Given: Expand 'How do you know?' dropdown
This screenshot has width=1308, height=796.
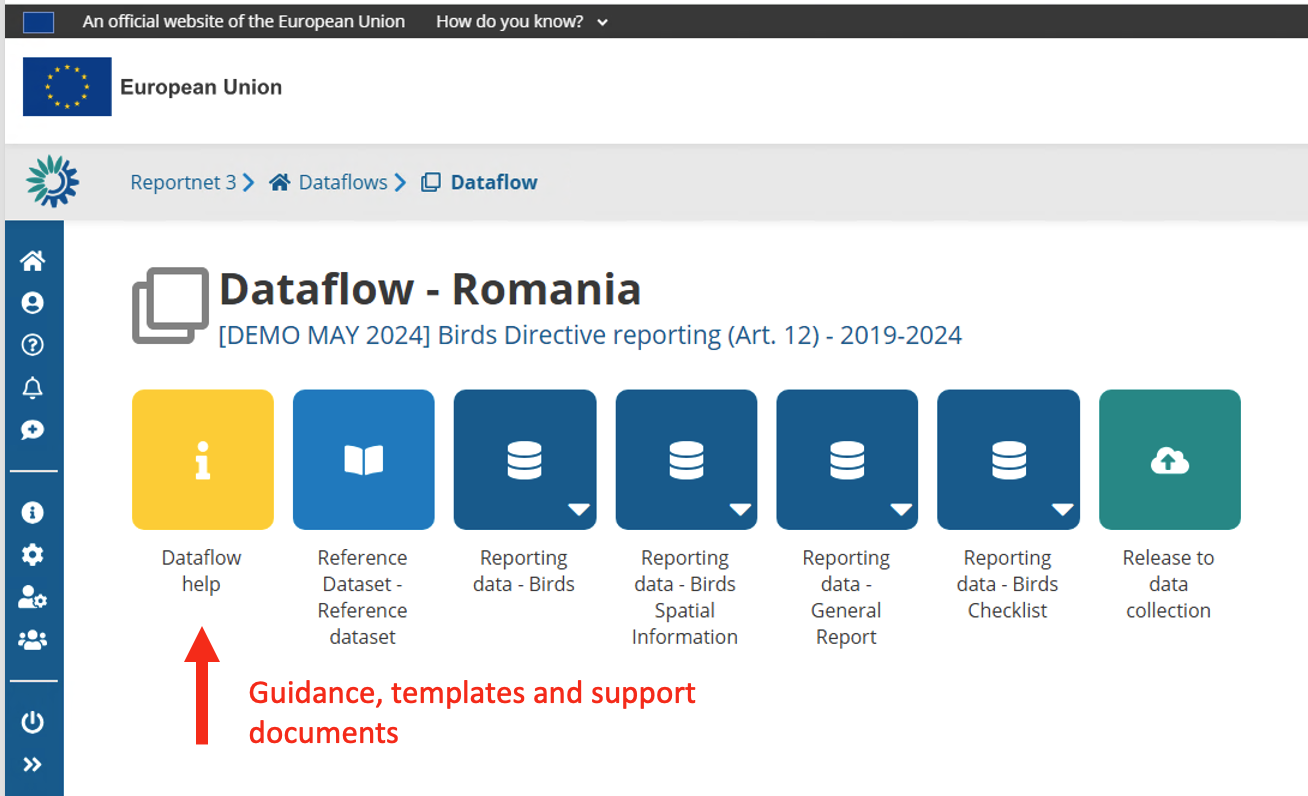Looking at the screenshot, I should pos(521,21).
